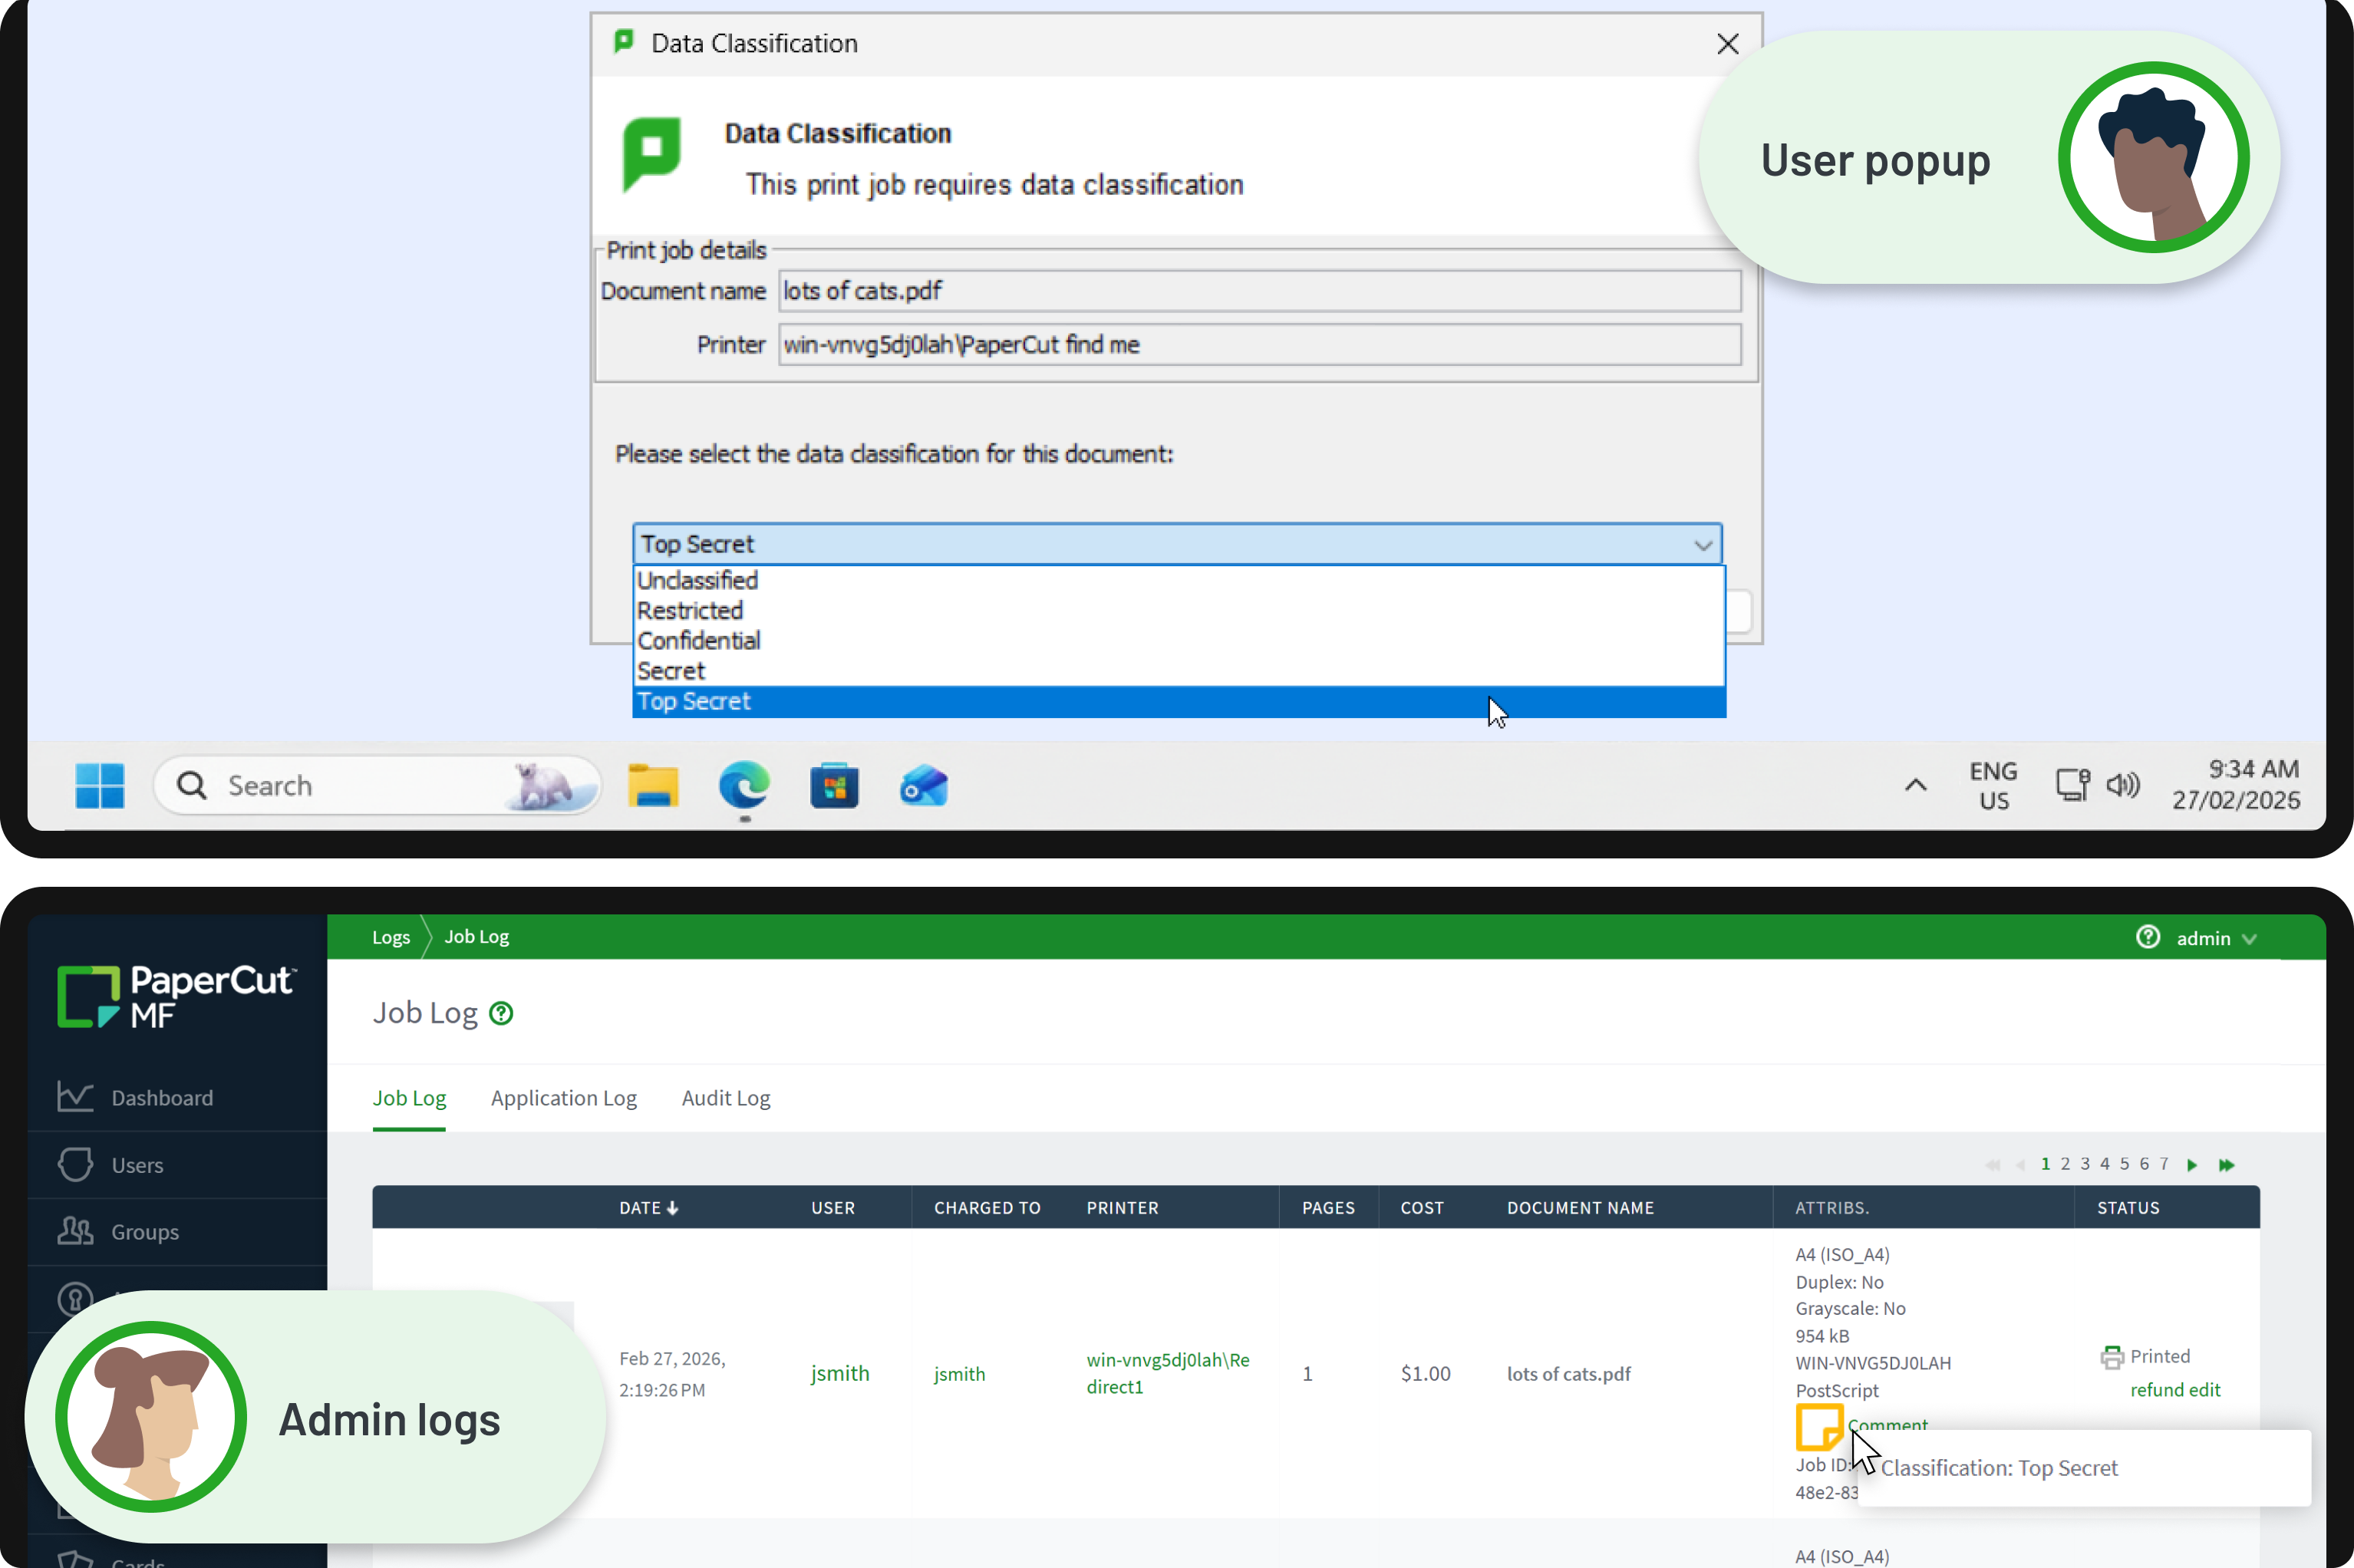Choose Unclassified classification option

(x=698, y=581)
